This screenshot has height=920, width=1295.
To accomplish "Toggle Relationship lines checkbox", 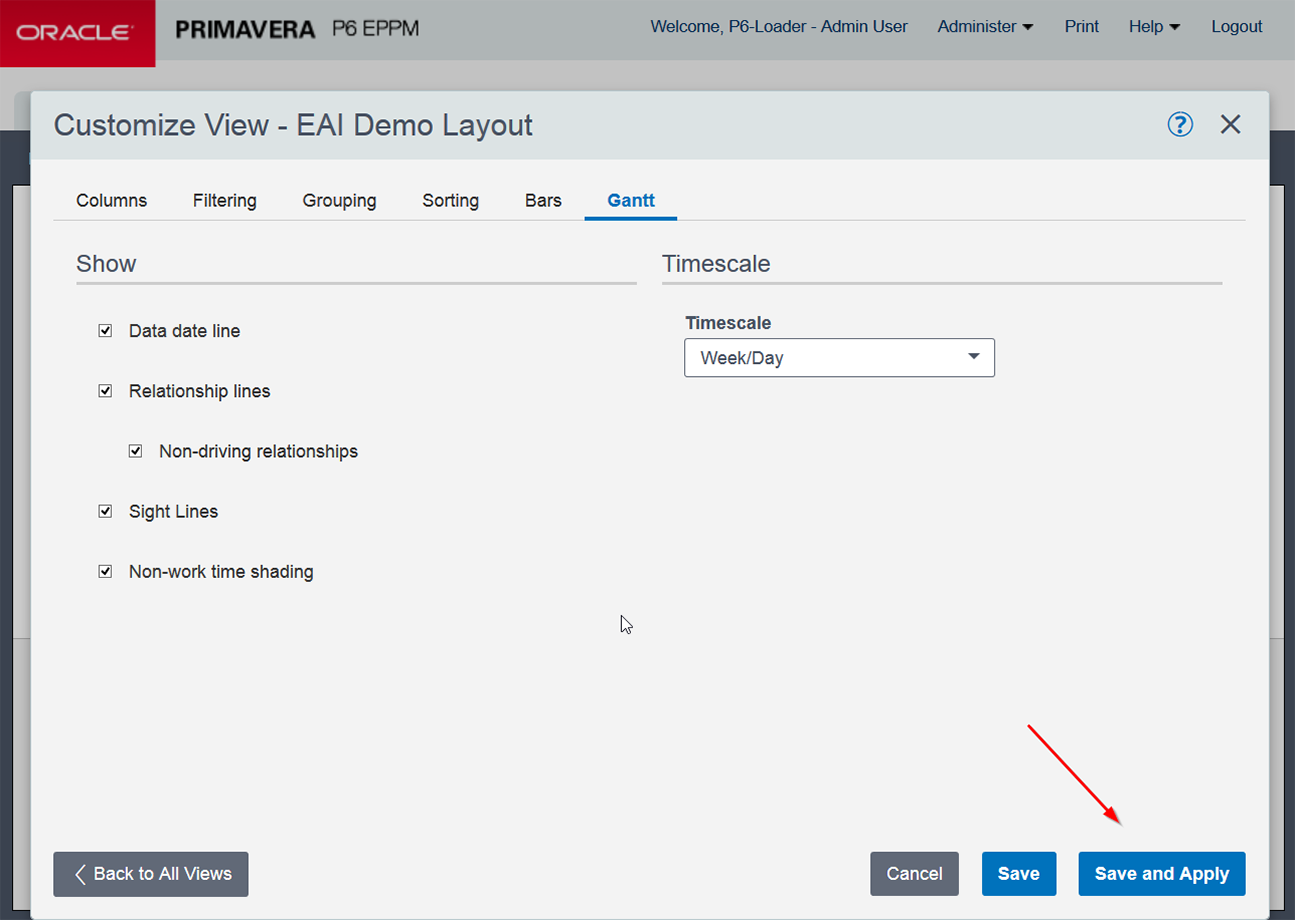I will (x=105, y=391).
